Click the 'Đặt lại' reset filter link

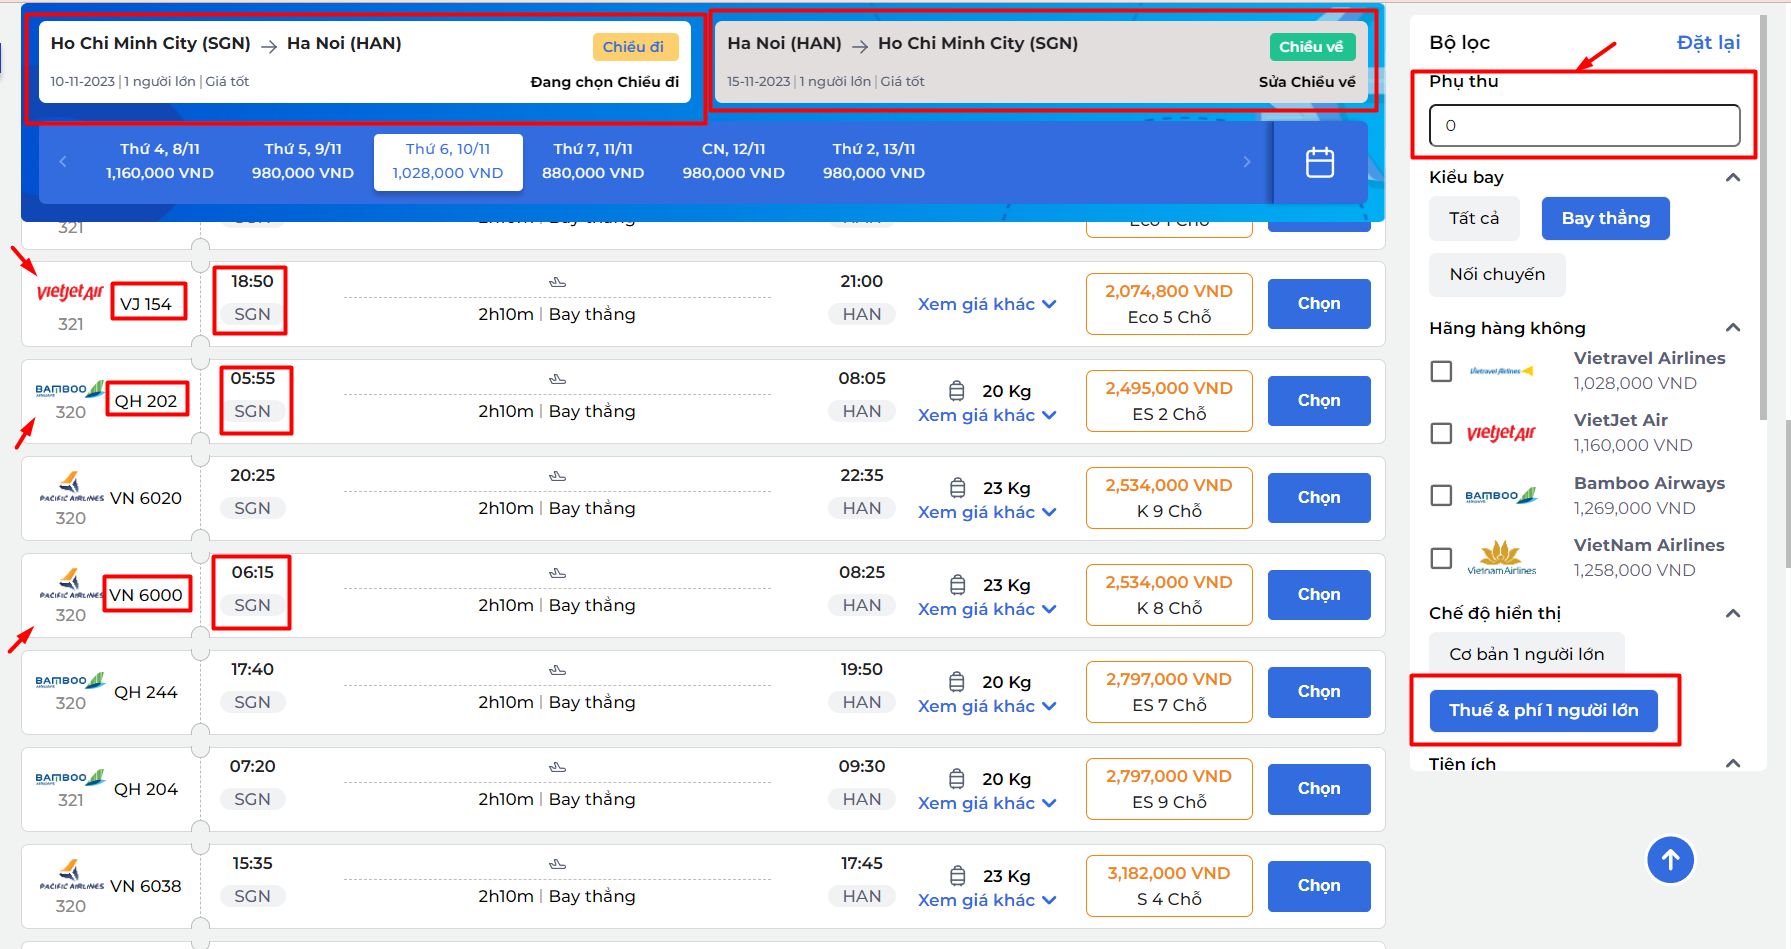(1707, 42)
